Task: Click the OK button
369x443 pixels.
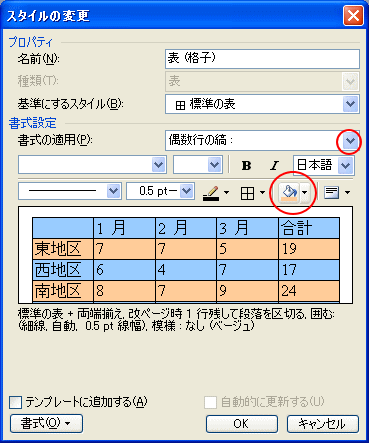Action: [242, 424]
